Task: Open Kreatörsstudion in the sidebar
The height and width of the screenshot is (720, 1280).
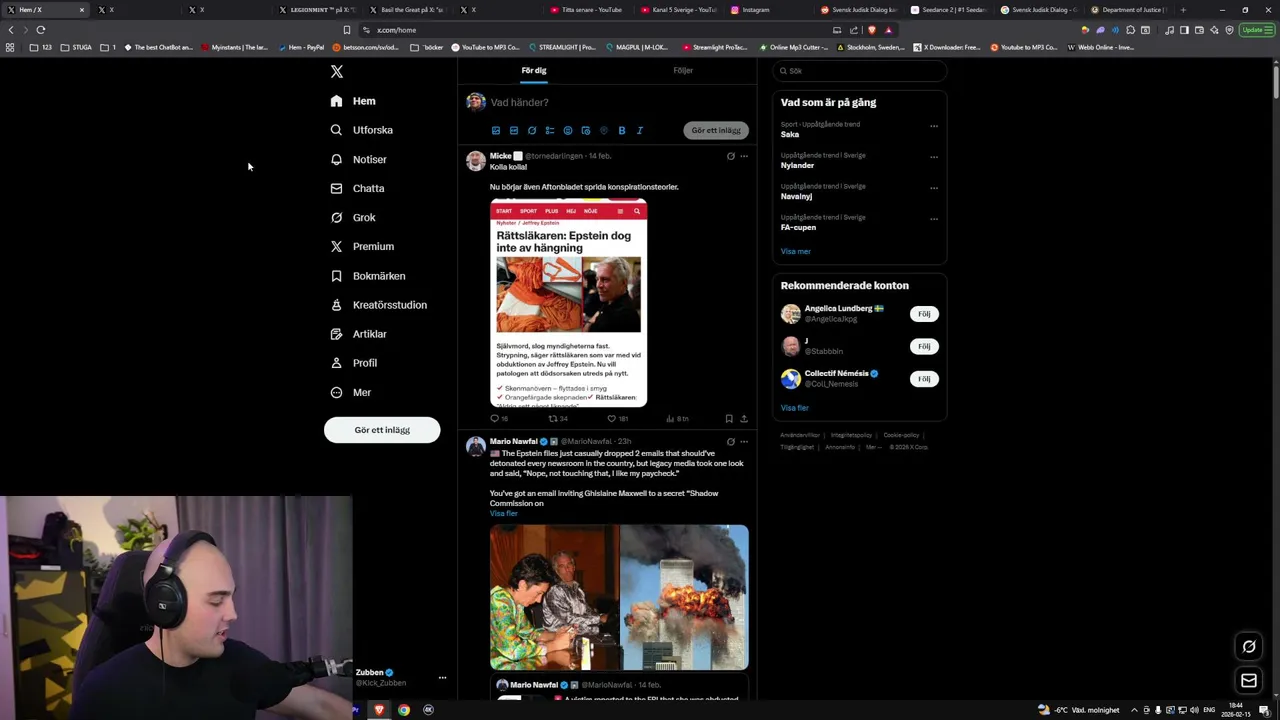Action: point(378,305)
